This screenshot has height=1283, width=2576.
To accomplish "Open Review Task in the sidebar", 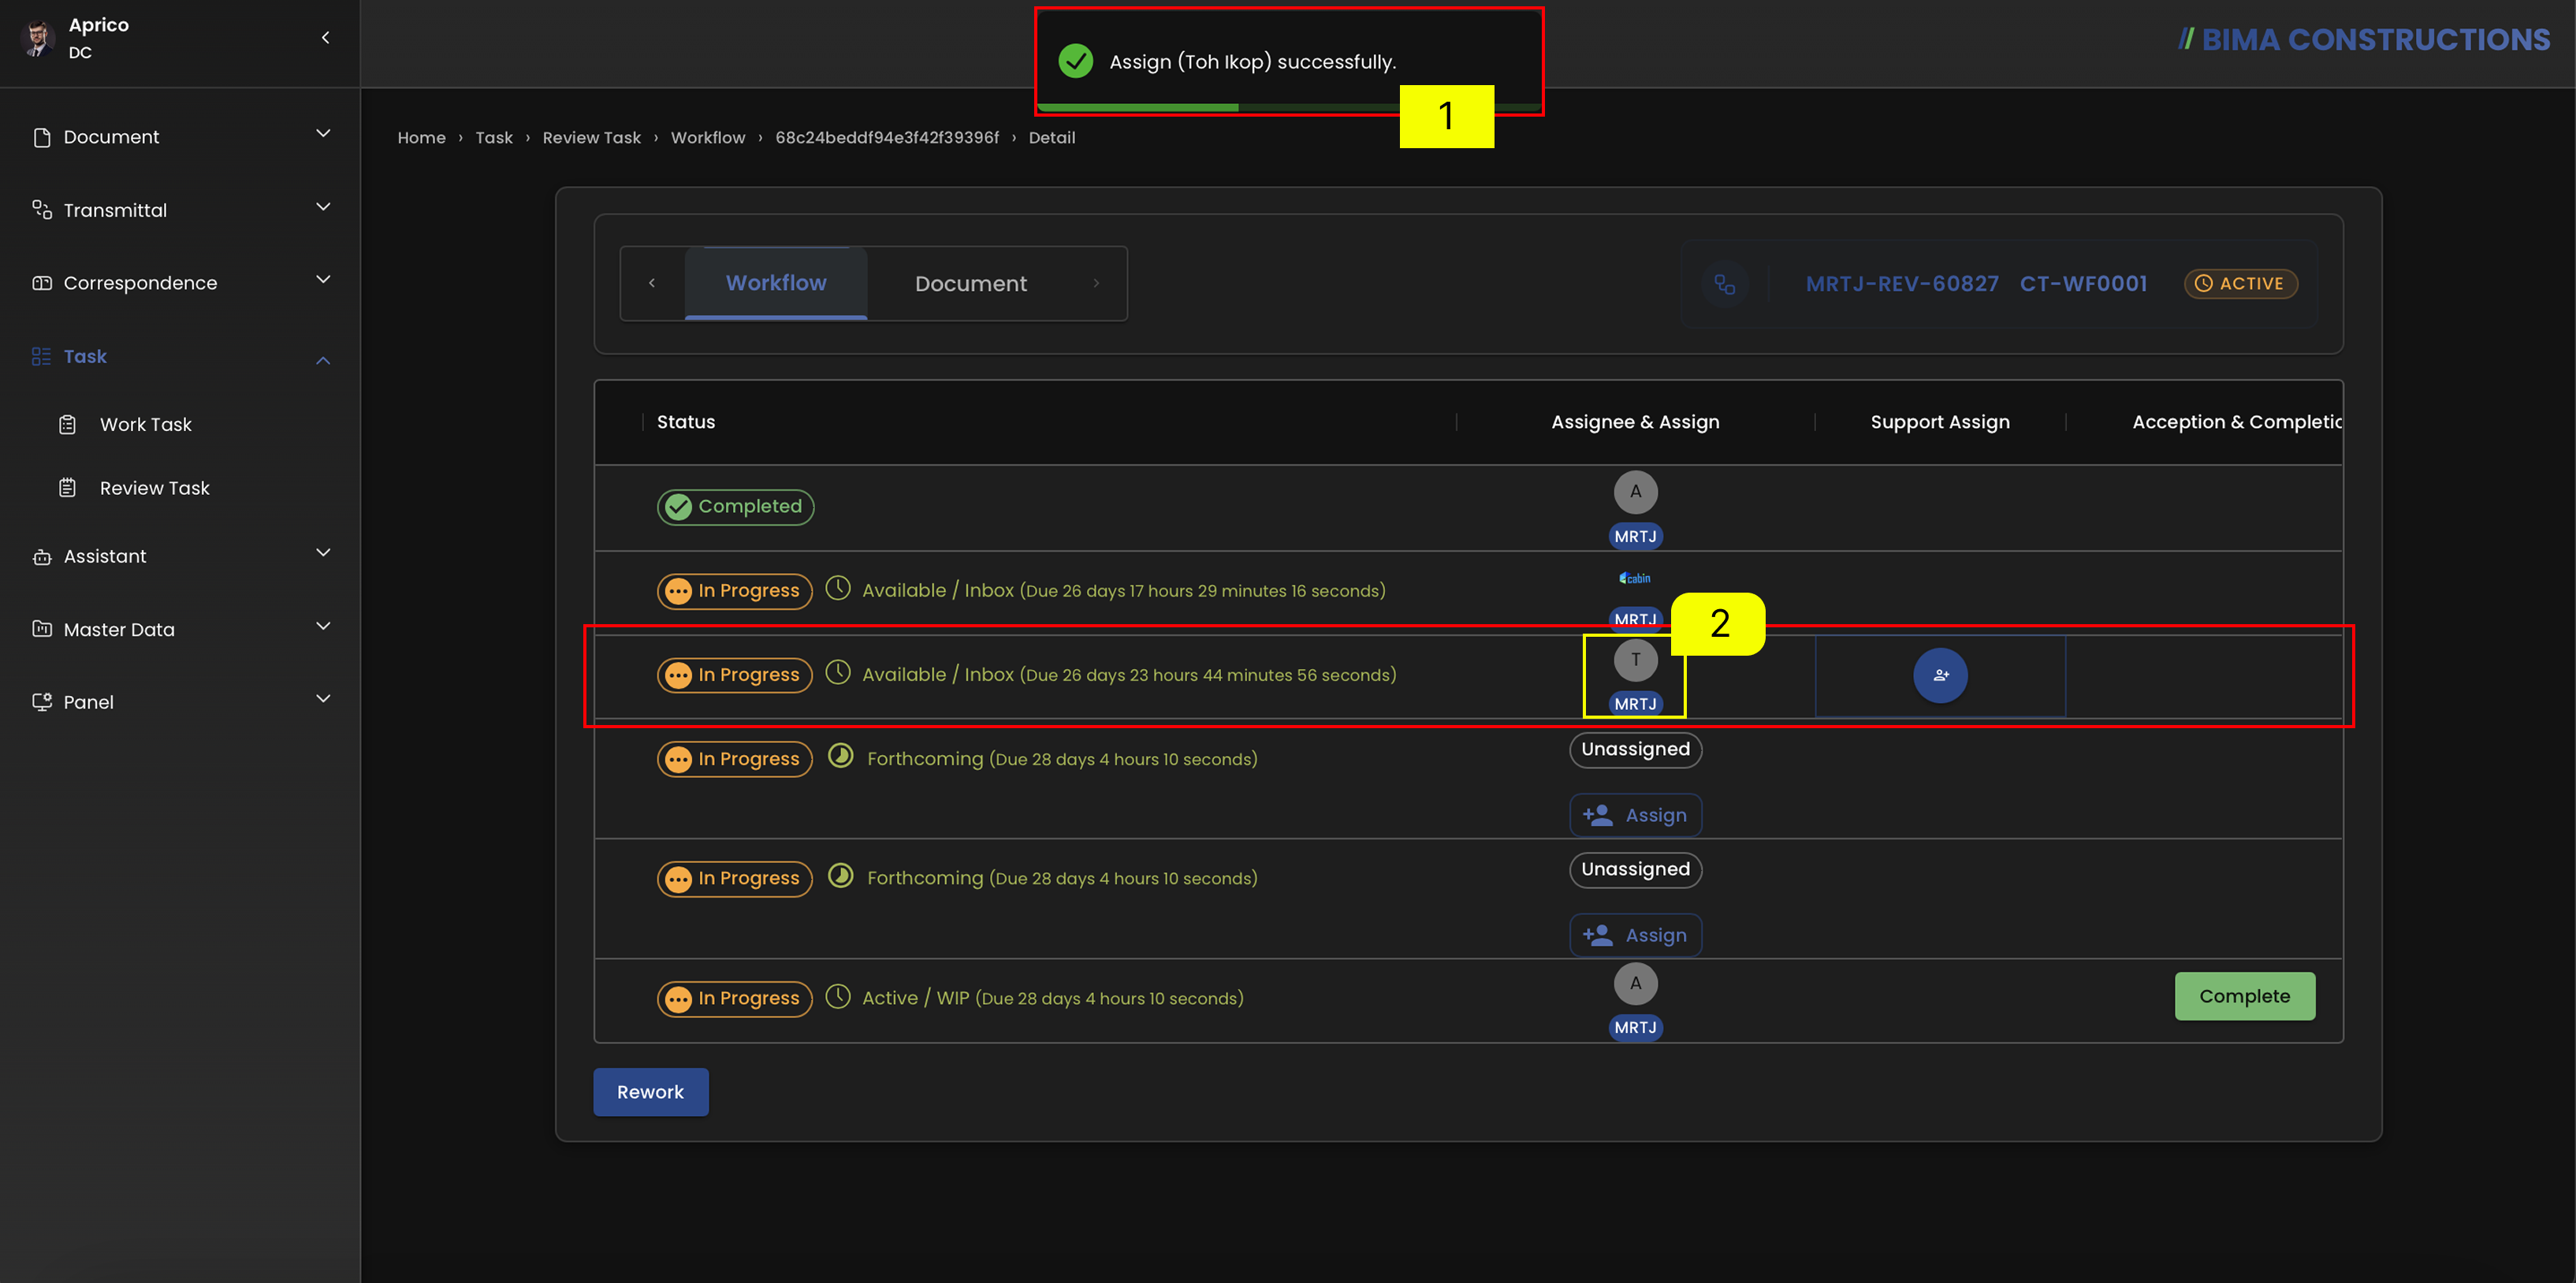I will 155,488.
